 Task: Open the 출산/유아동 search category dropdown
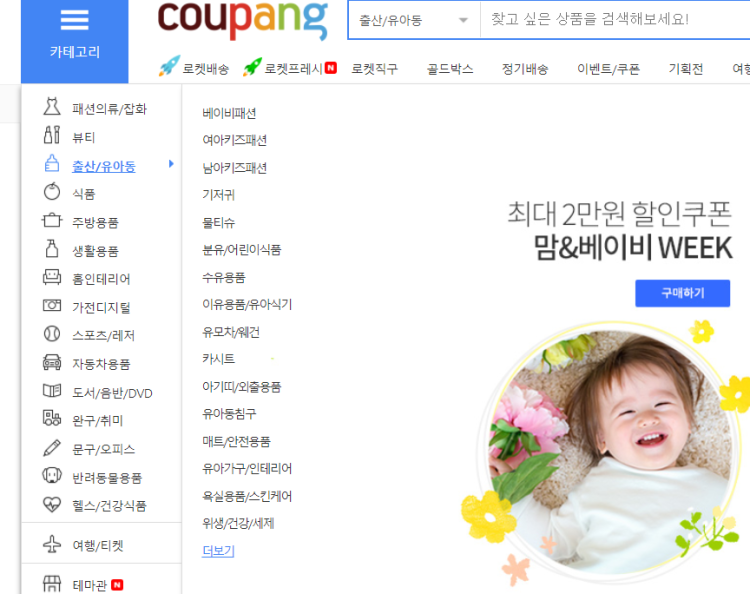(x=414, y=20)
